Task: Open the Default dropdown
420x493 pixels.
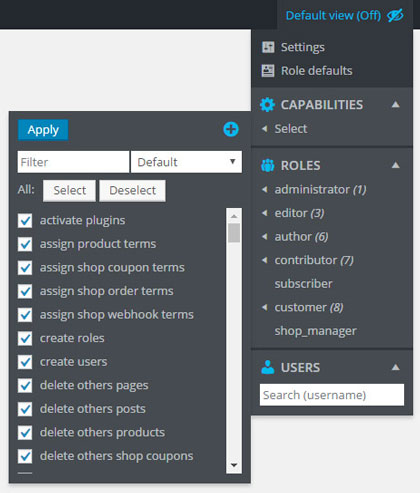Action: click(186, 162)
